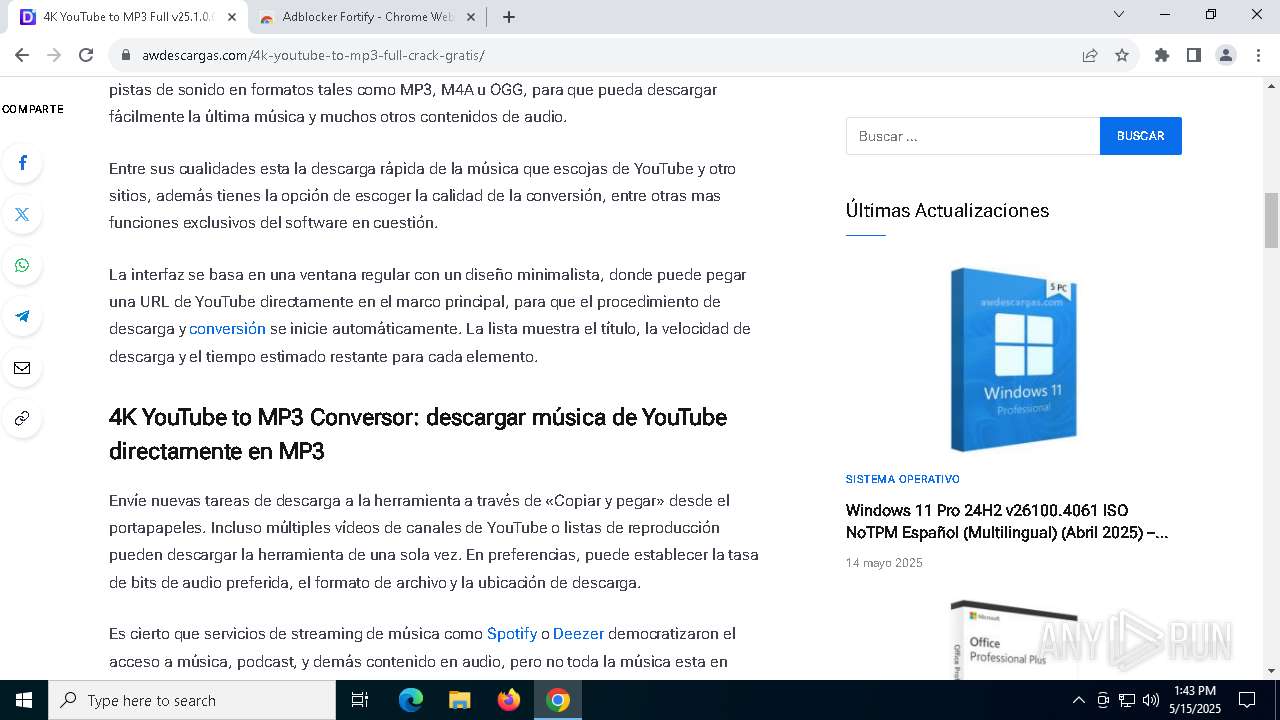Screen dimensions: 1280x720
Task: Click the taskbar search box
Action: [x=192, y=700]
